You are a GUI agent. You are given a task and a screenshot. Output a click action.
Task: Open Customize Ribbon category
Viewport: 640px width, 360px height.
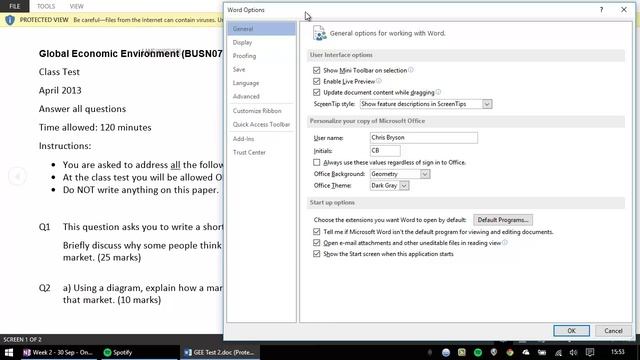click(x=261, y=111)
